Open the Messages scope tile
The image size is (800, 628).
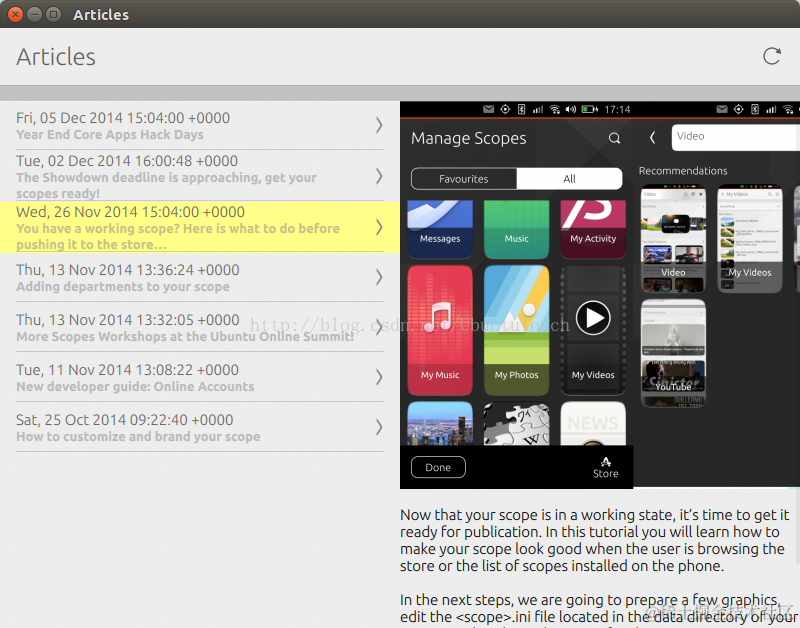[440, 230]
